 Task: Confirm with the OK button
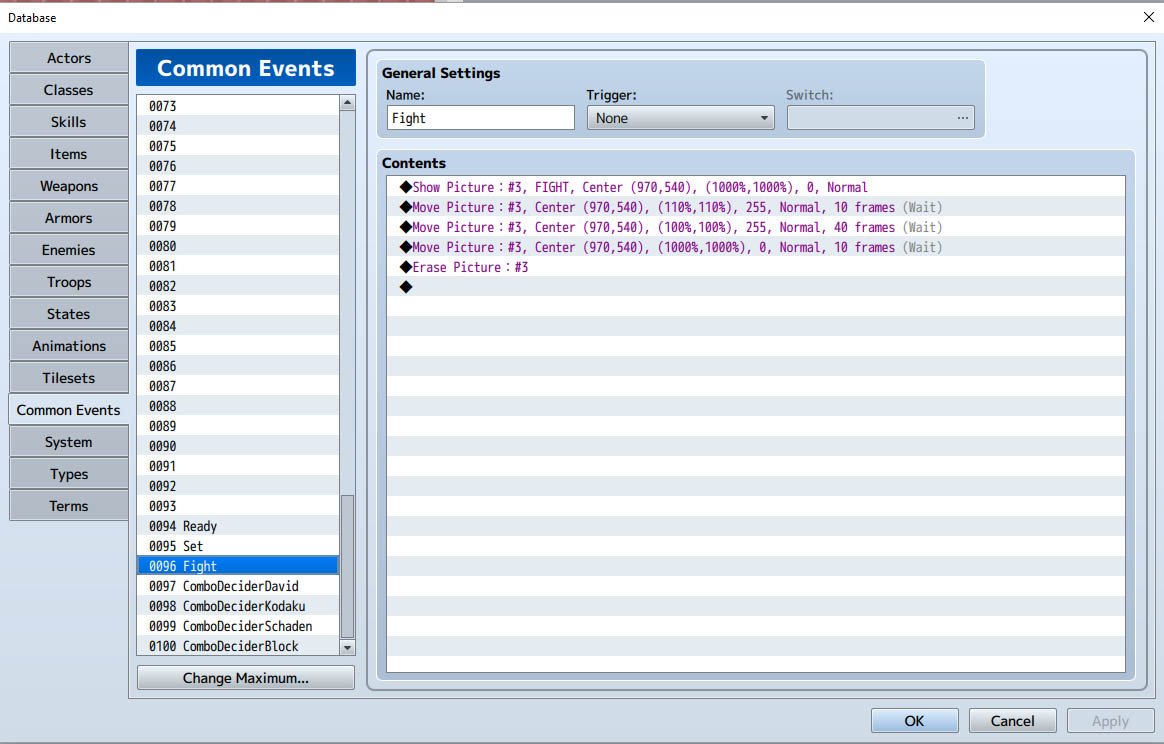click(914, 721)
